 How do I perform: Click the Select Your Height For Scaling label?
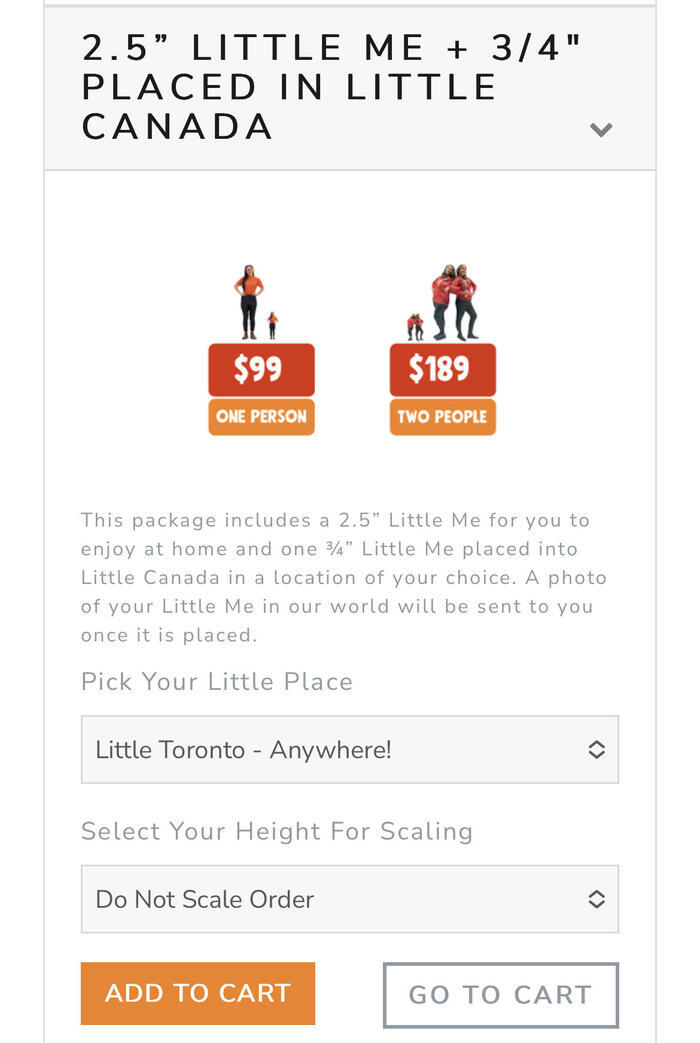[277, 831]
